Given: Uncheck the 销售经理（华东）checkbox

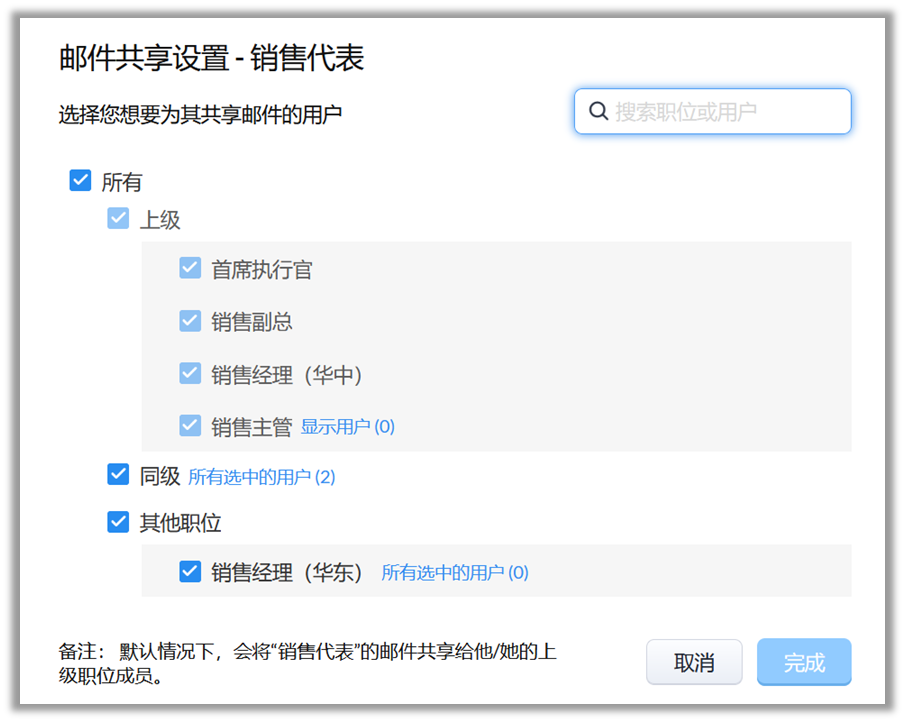Looking at the screenshot, I should pyautogui.click(x=190, y=572).
